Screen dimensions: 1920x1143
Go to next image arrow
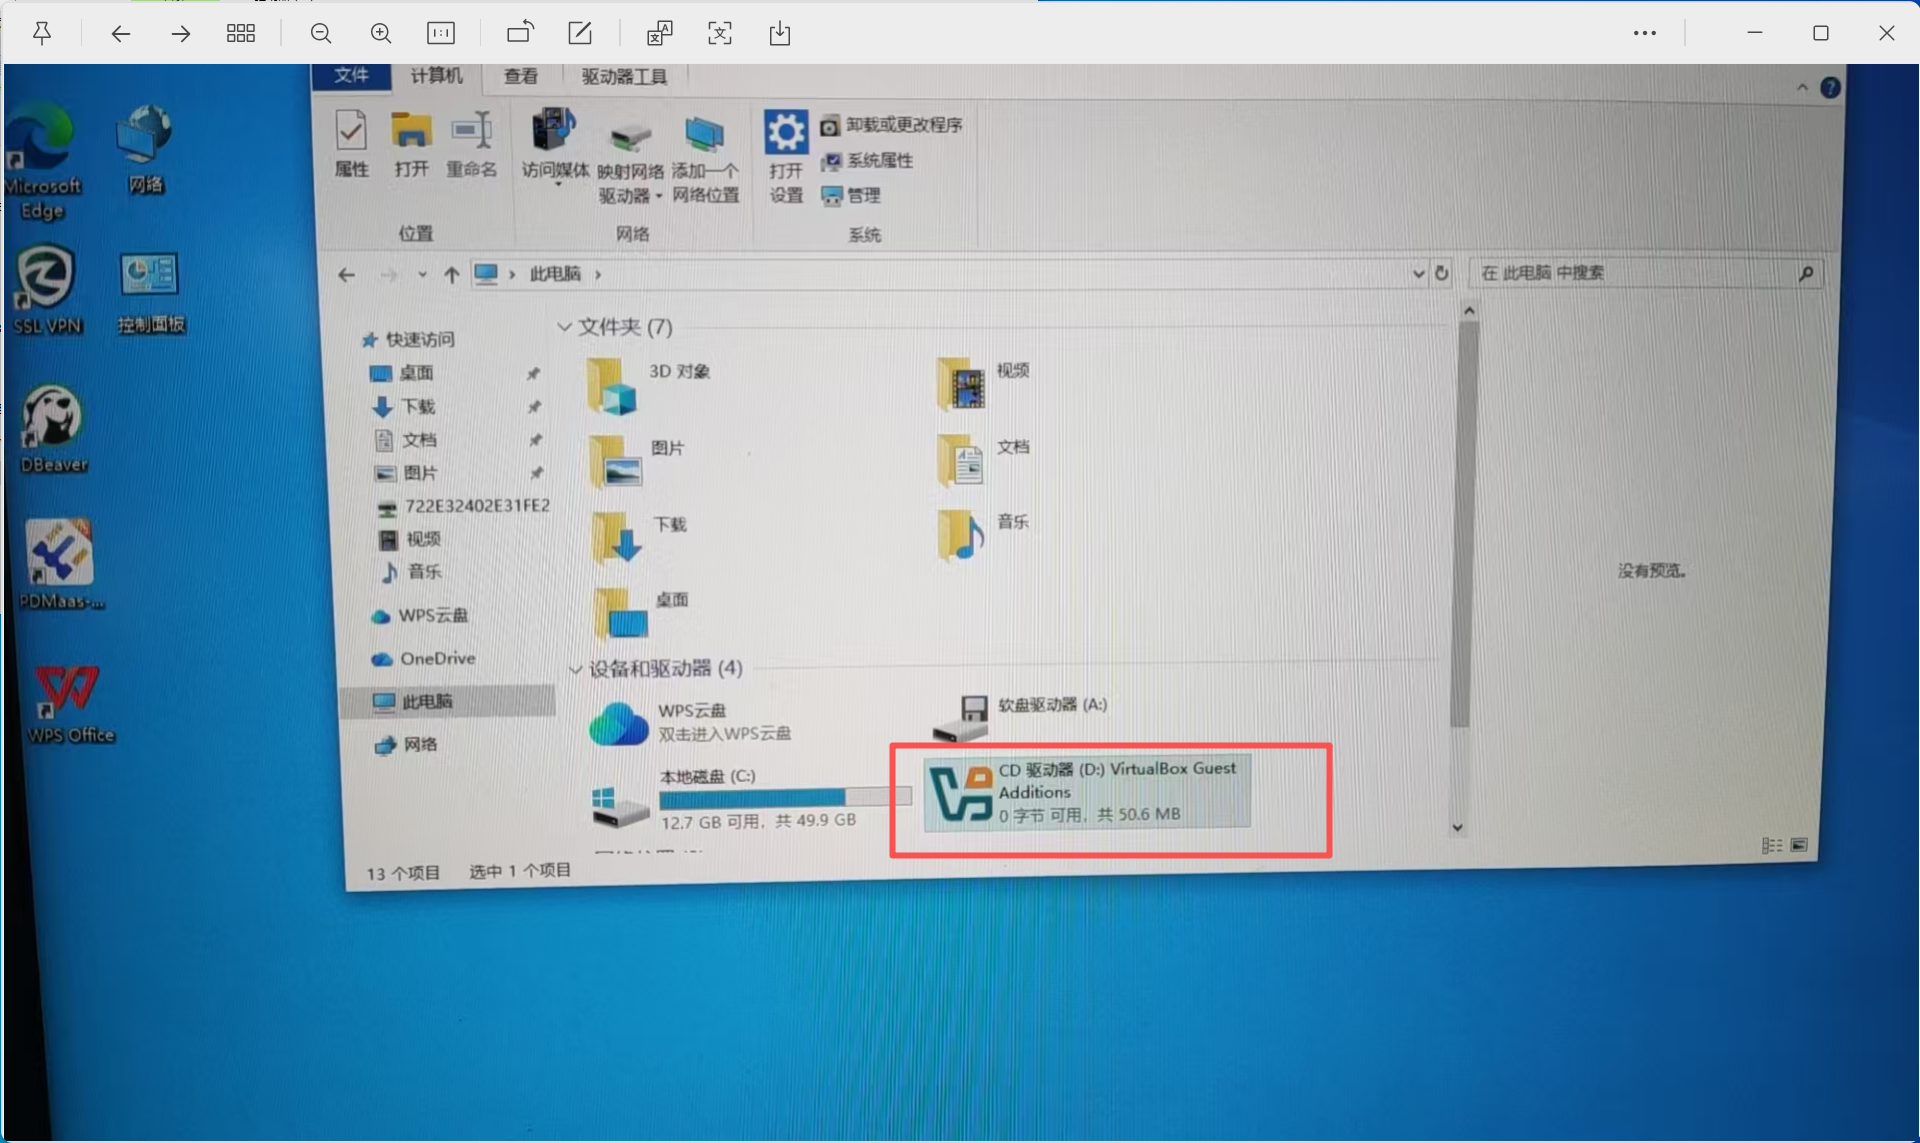[180, 33]
